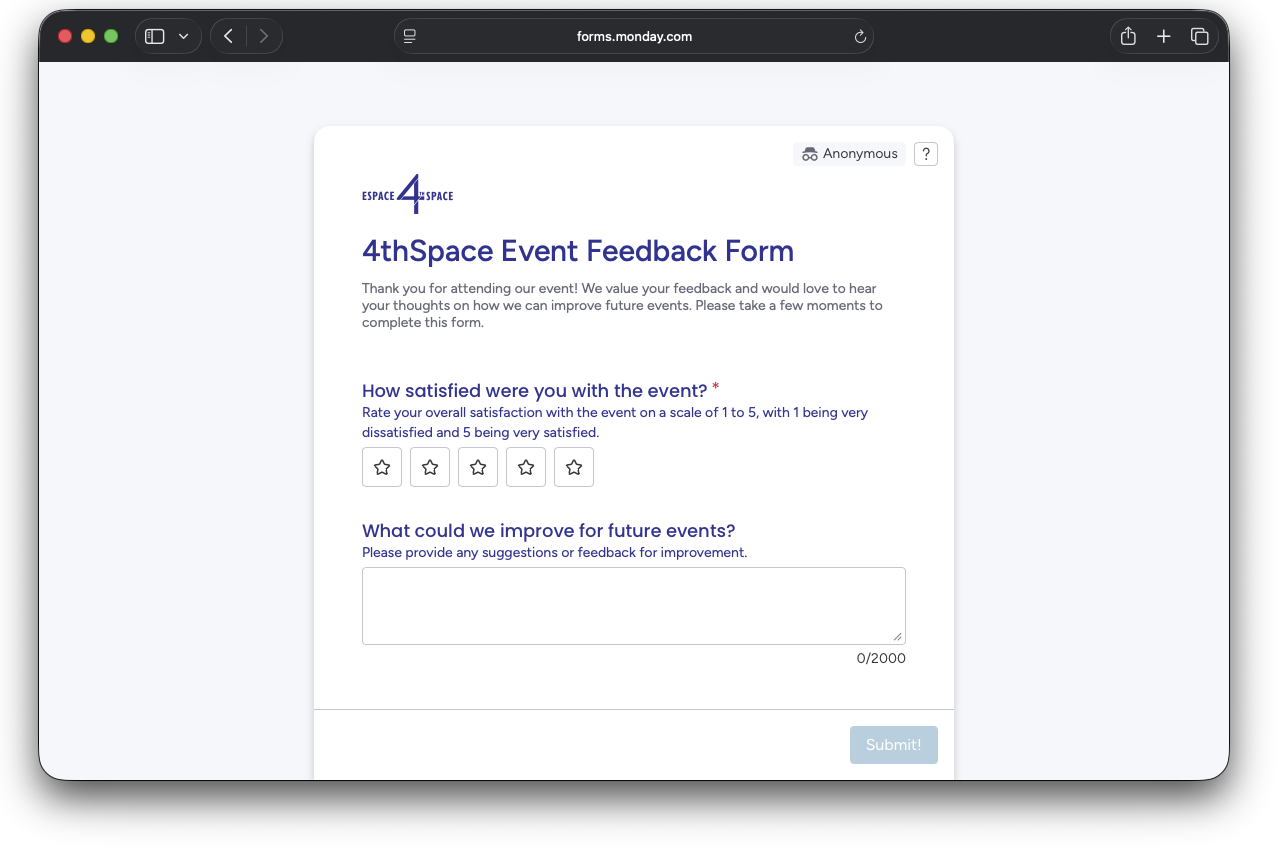Reload the page with the refresh icon

click(860, 37)
